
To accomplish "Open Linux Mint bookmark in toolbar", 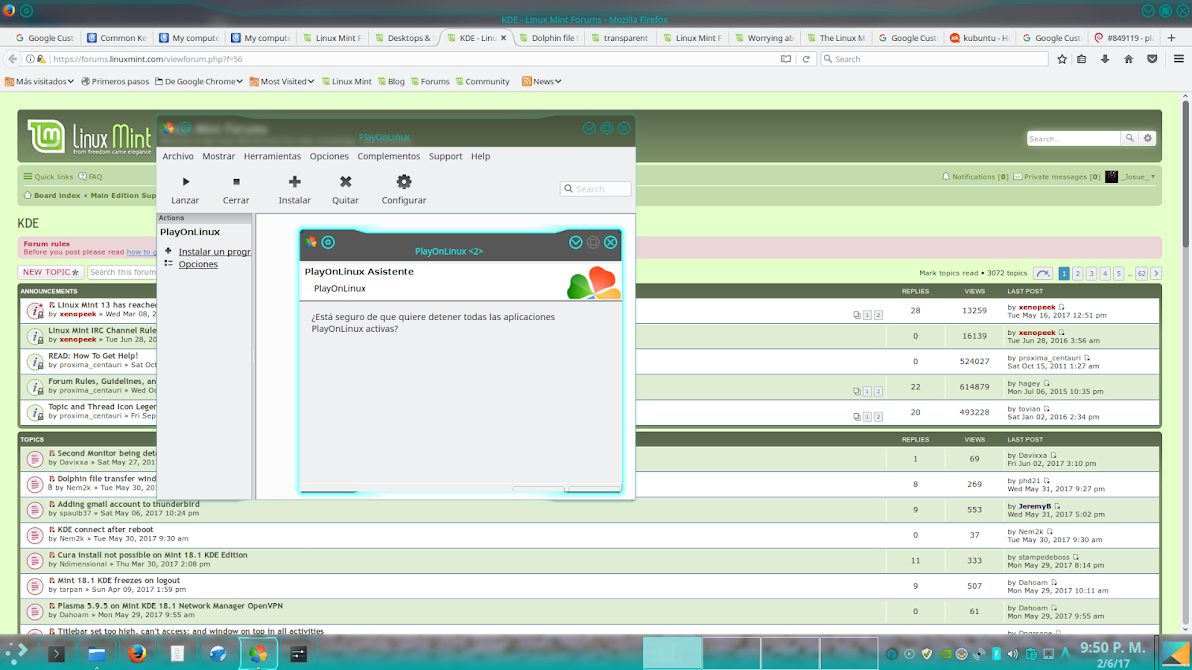I will coord(347,81).
